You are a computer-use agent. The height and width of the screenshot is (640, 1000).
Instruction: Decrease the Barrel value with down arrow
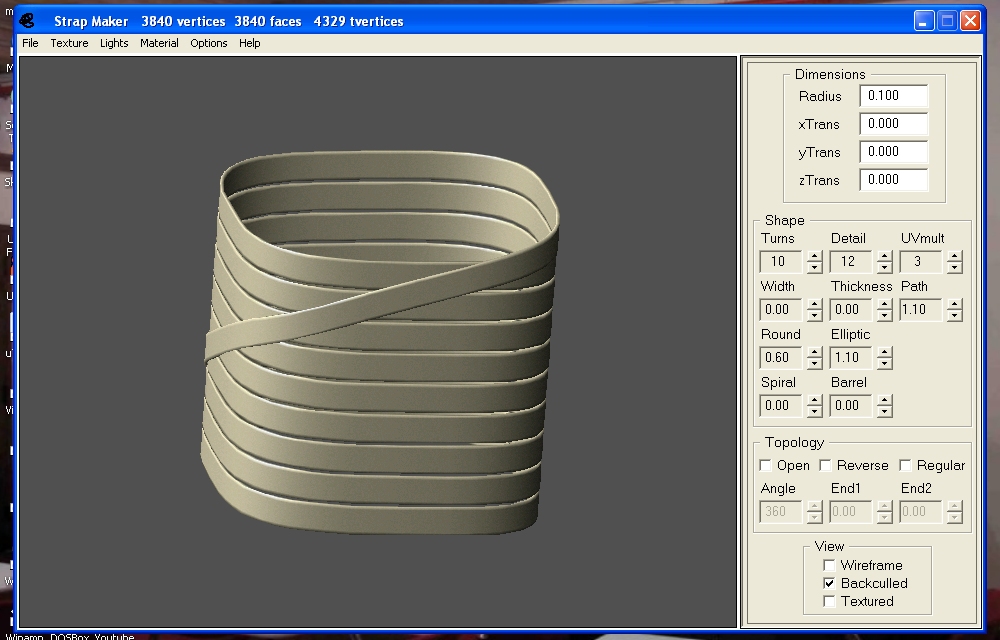(x=885, y=411)
